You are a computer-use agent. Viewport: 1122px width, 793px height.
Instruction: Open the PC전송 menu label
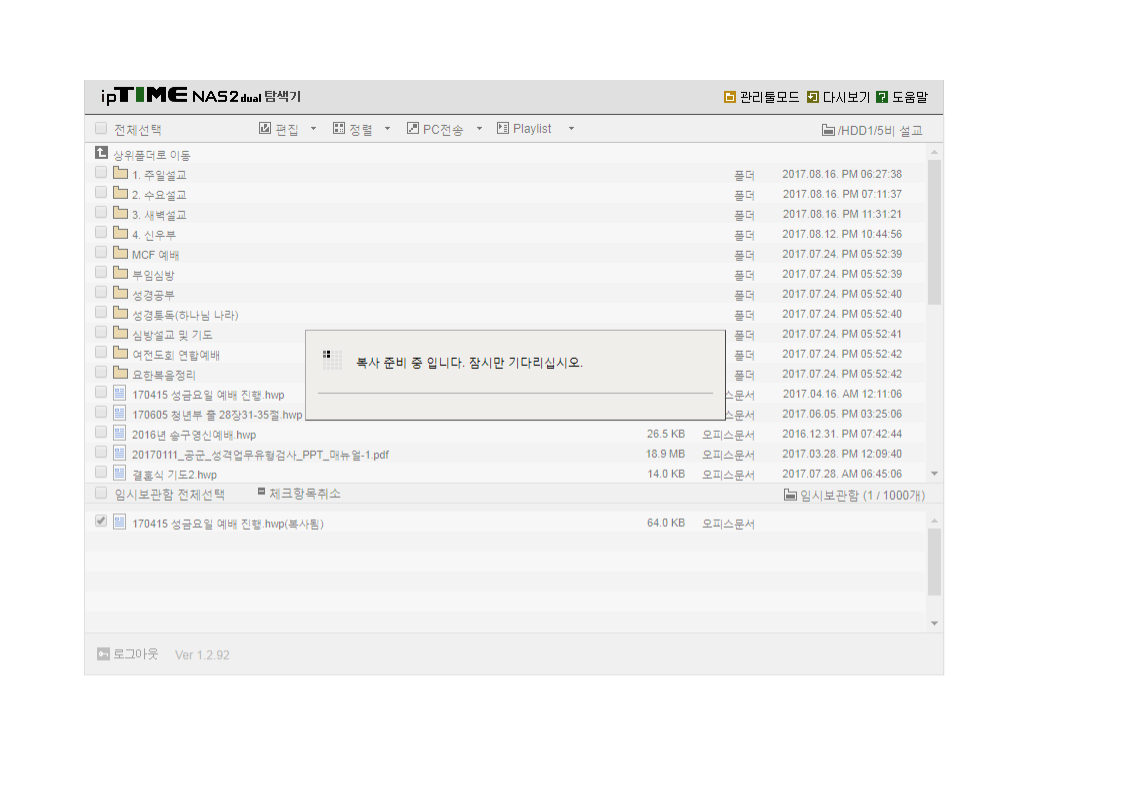point(443,130)
